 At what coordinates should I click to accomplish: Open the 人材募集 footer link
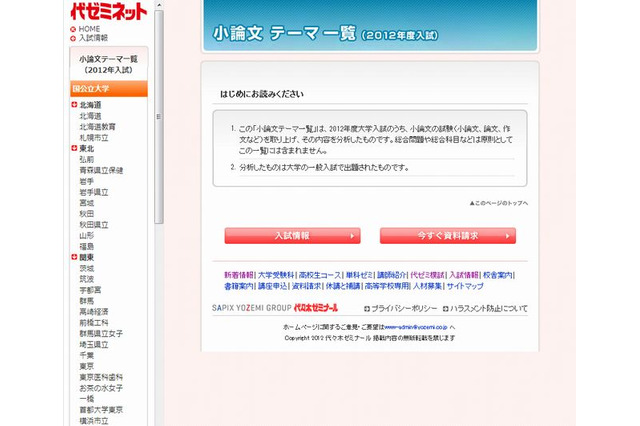pyautogui.click(x=427, y=286)
